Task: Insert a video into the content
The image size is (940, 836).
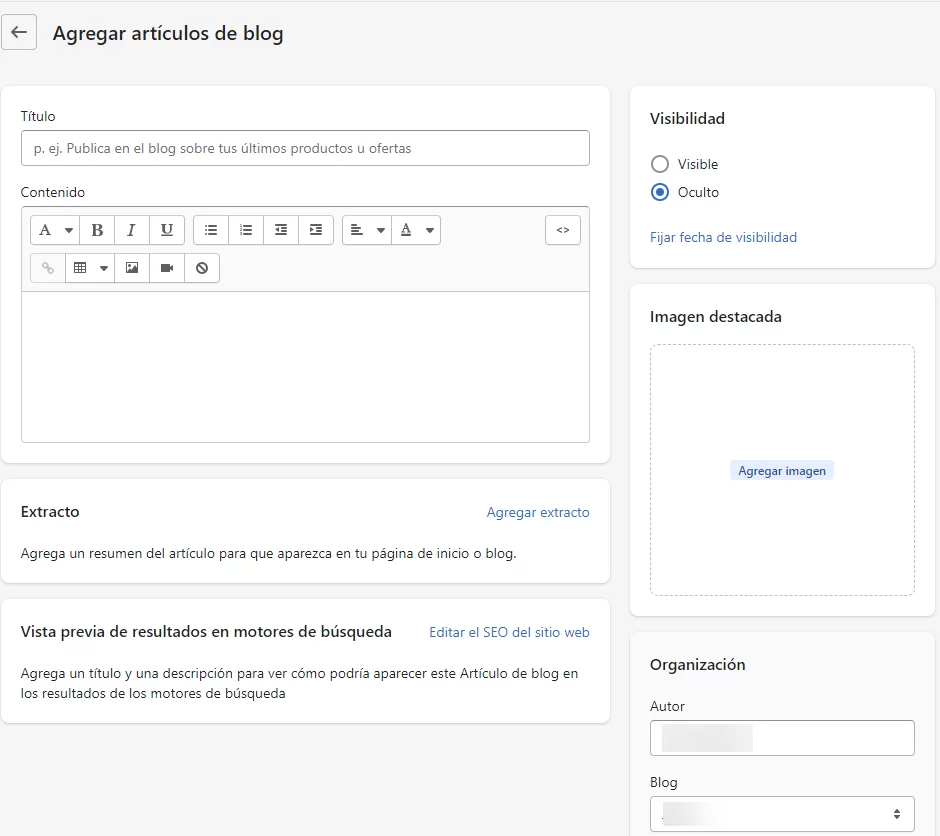Action: point(167,268)
